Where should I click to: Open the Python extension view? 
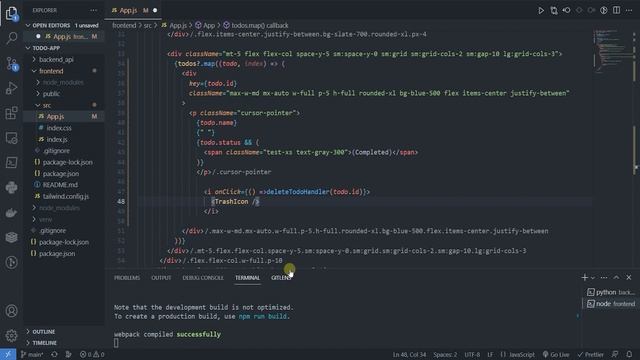11,187
